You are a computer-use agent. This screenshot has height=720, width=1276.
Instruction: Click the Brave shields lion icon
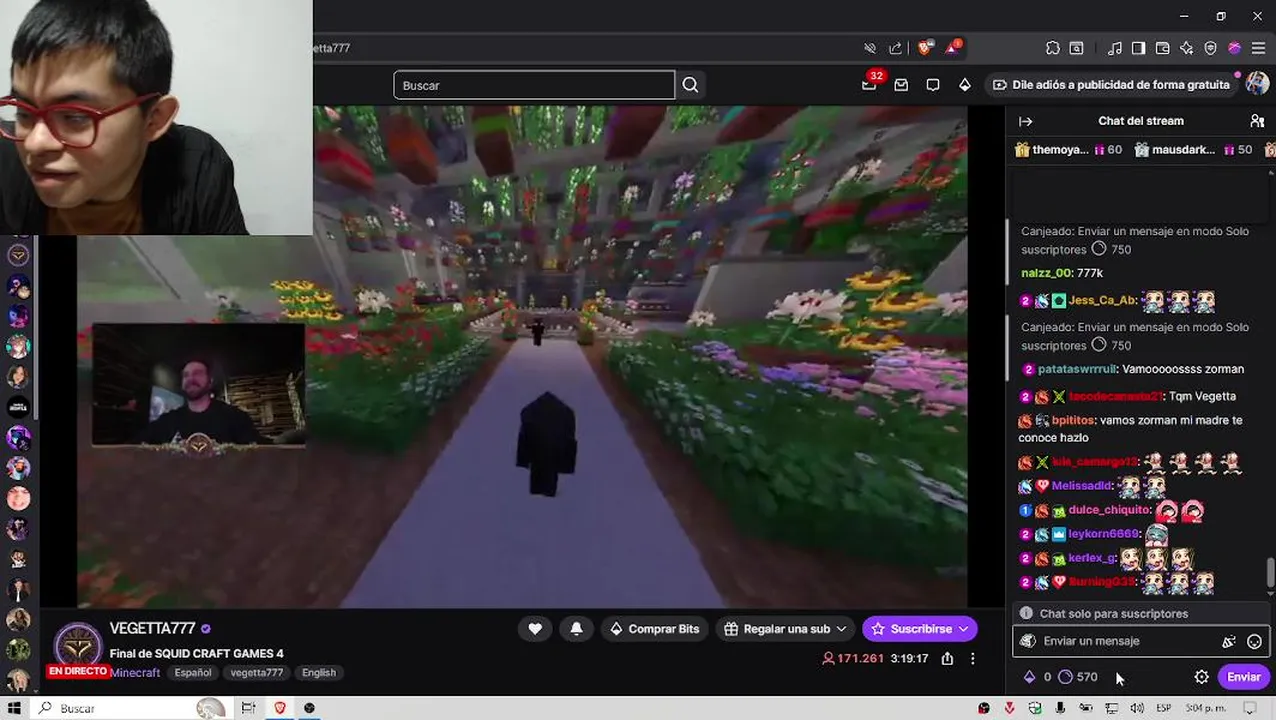coord(925,48)
